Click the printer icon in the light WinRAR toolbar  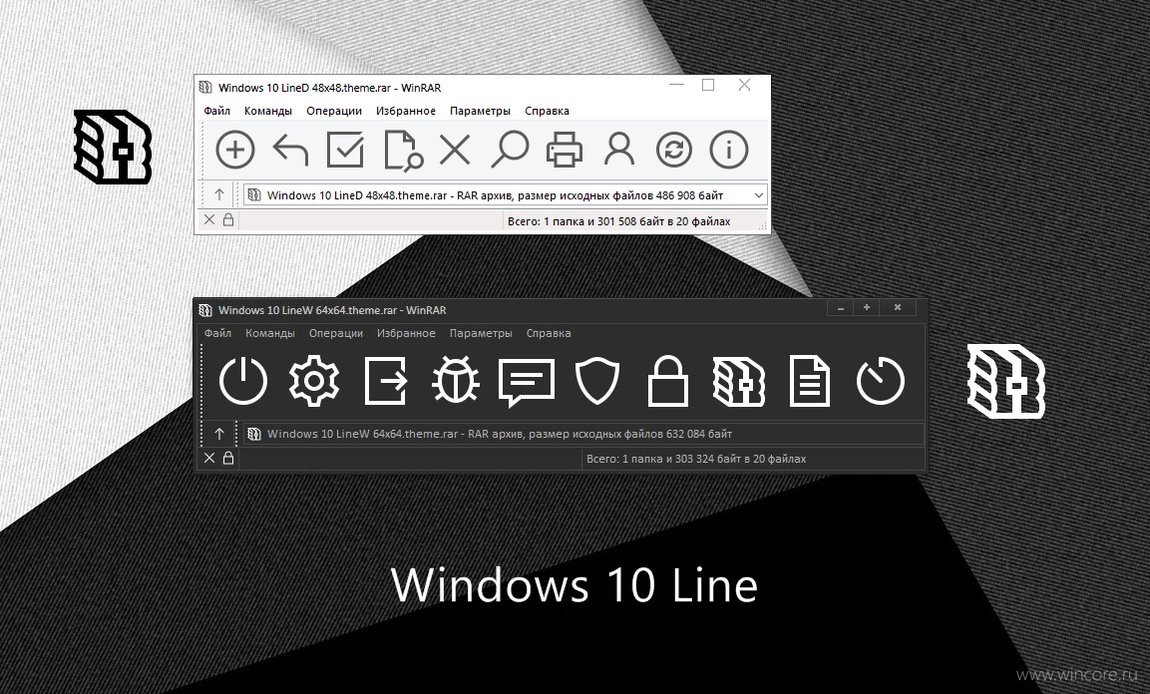point(564,150)
